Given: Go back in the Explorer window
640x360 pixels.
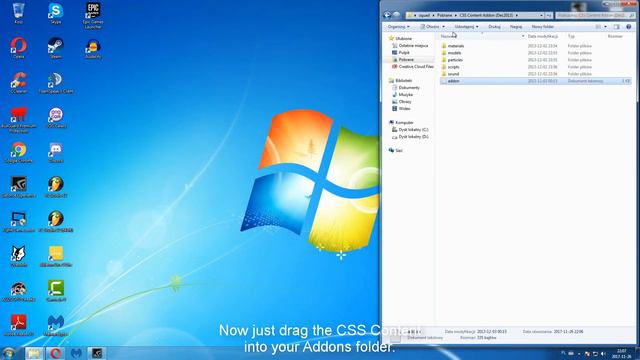Looking at the screenshot, I should click(x=387, y=15).
